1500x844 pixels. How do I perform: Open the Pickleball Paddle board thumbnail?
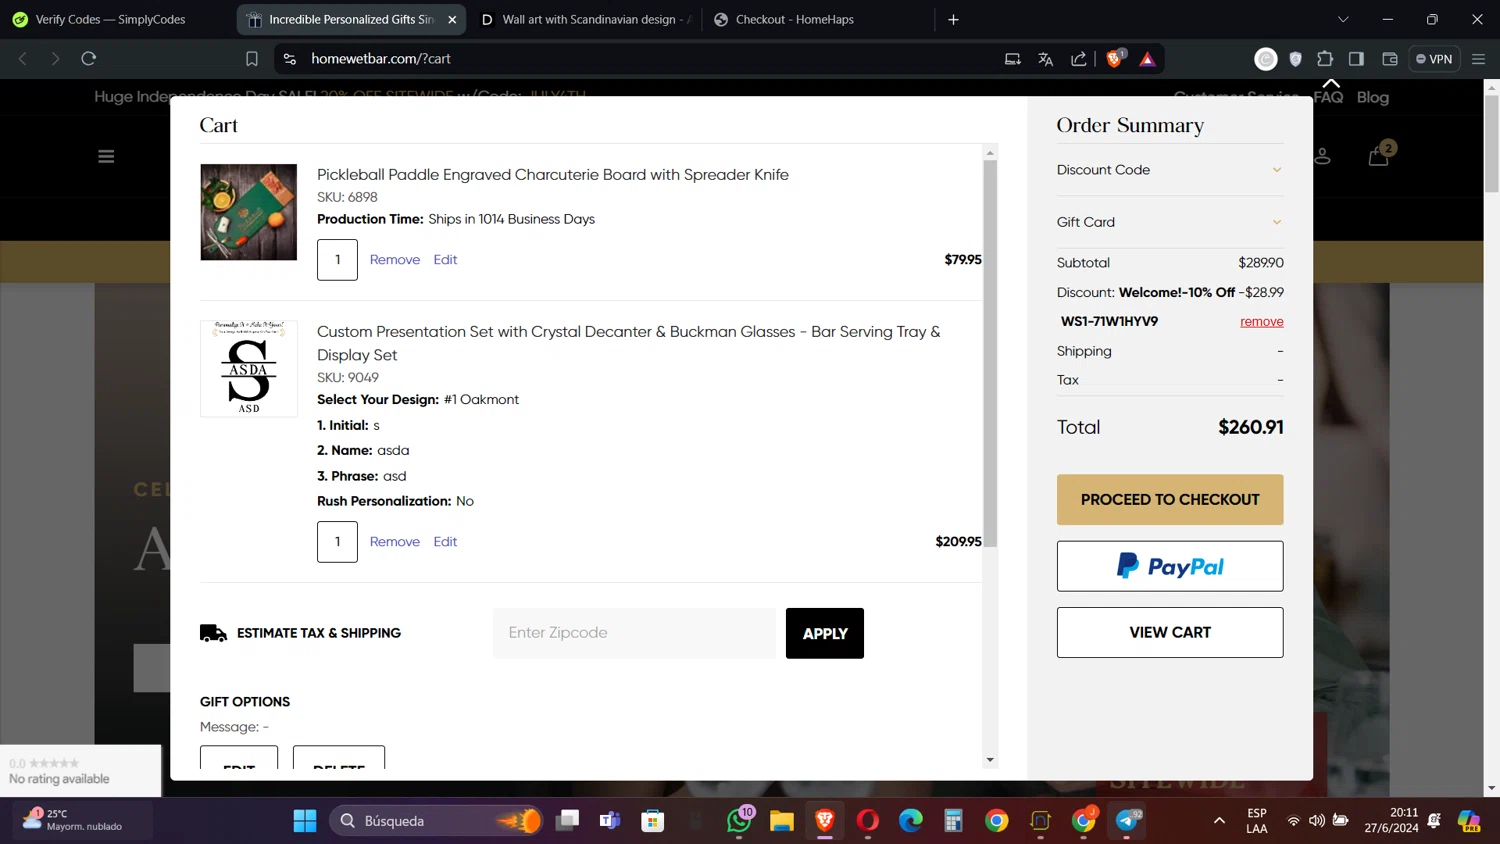click(249, 212)
